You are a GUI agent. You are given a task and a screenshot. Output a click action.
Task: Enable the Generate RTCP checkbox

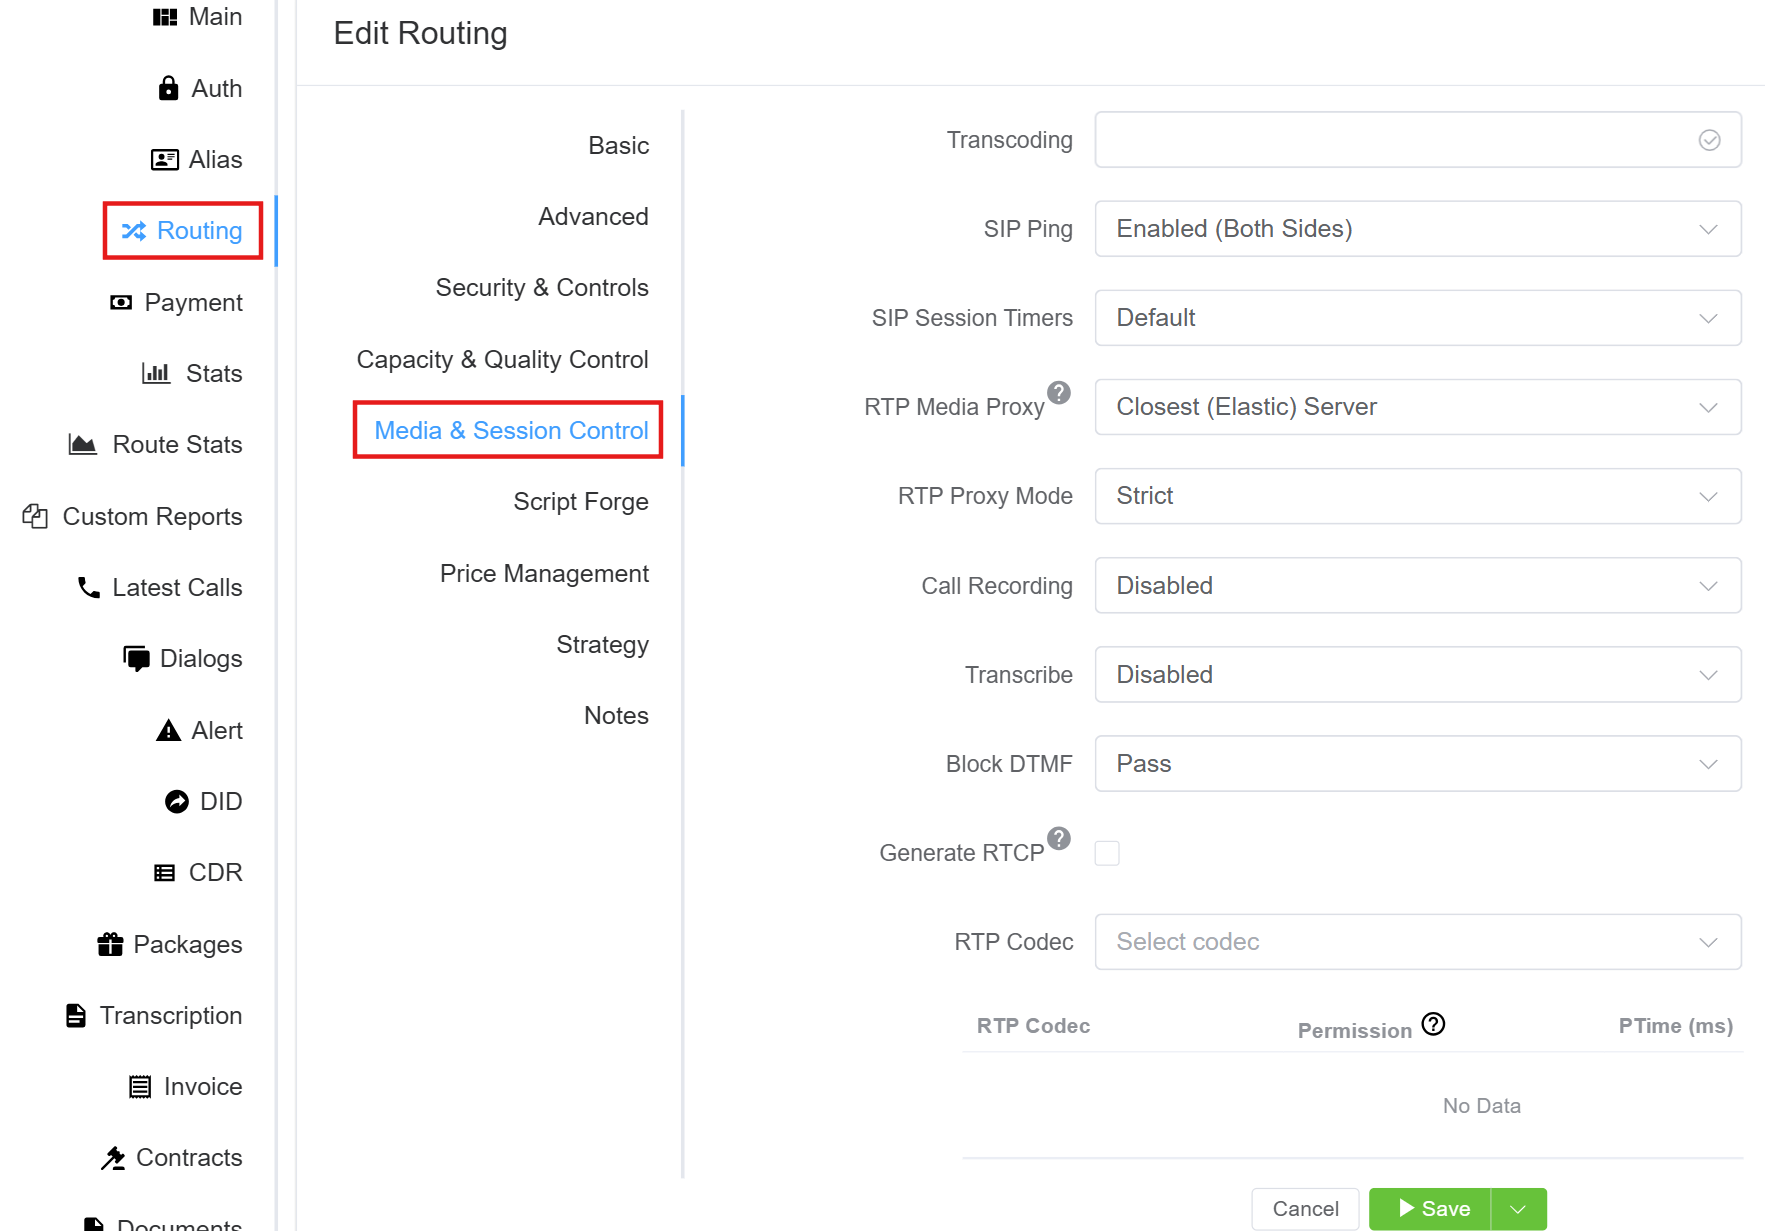(x=1107, y=853)
